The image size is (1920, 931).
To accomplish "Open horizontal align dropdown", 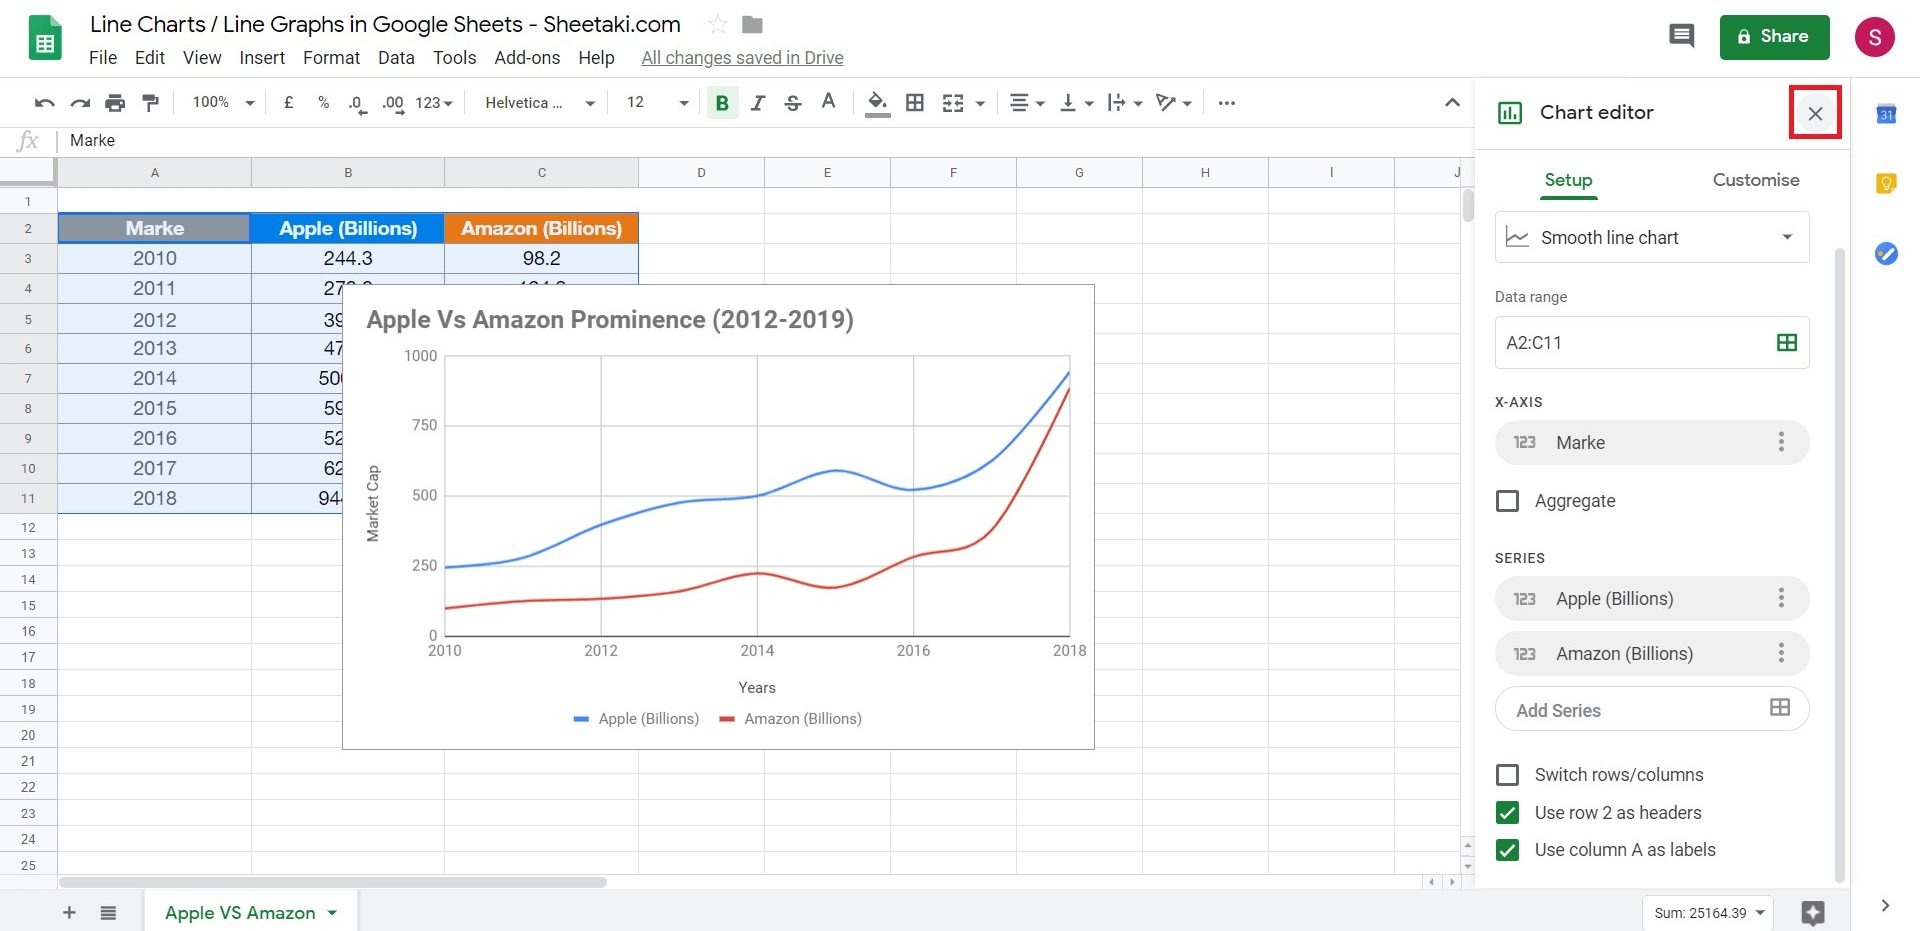I will point(1027,103).
